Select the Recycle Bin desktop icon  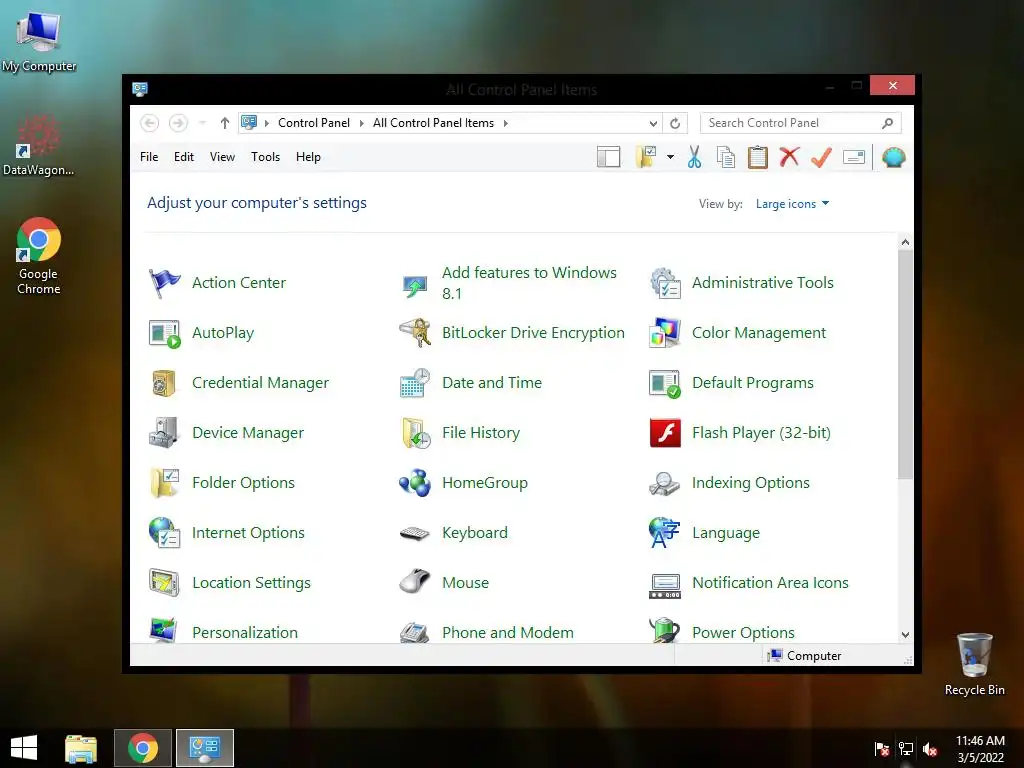coord(974,664)
